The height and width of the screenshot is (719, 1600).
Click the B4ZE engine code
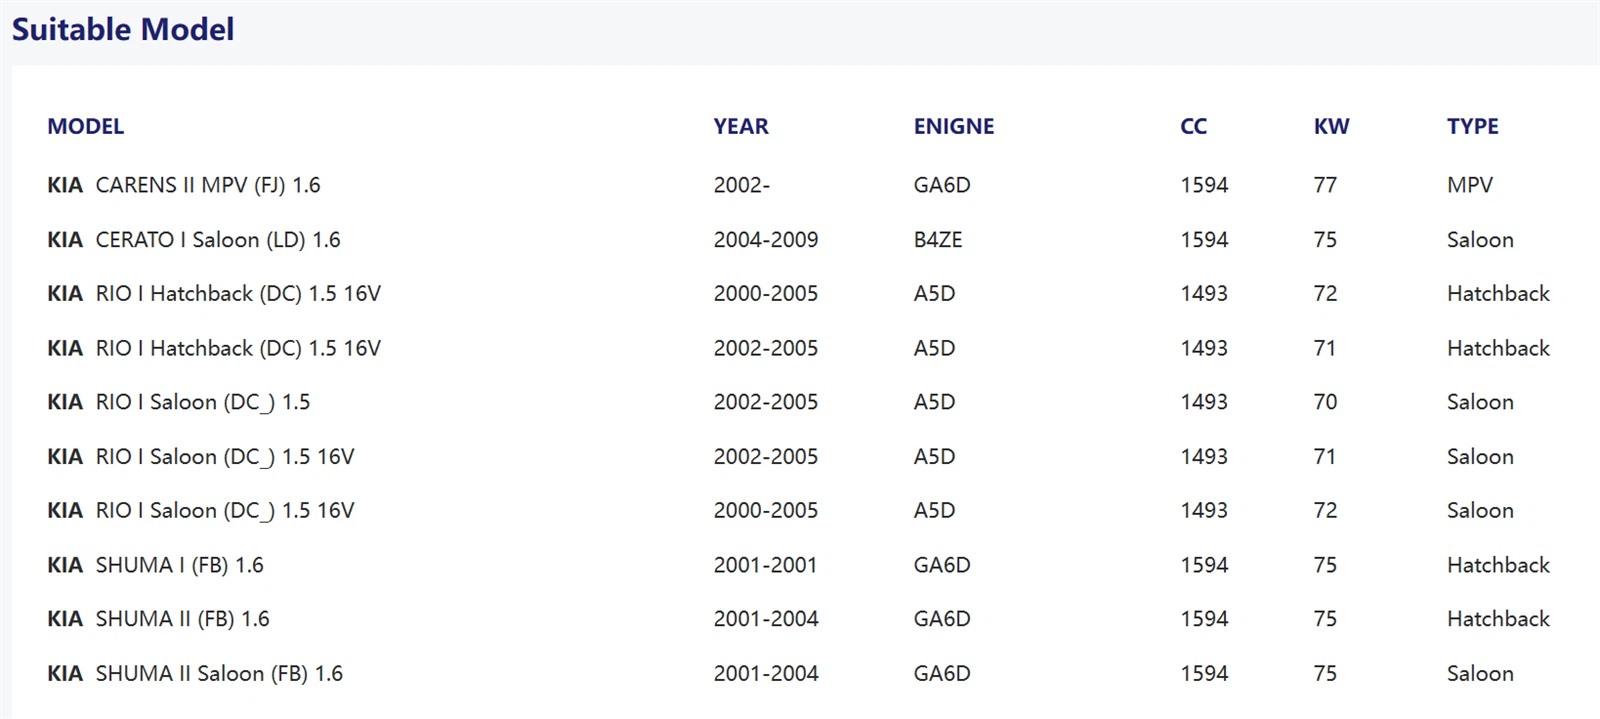[938, 240]
